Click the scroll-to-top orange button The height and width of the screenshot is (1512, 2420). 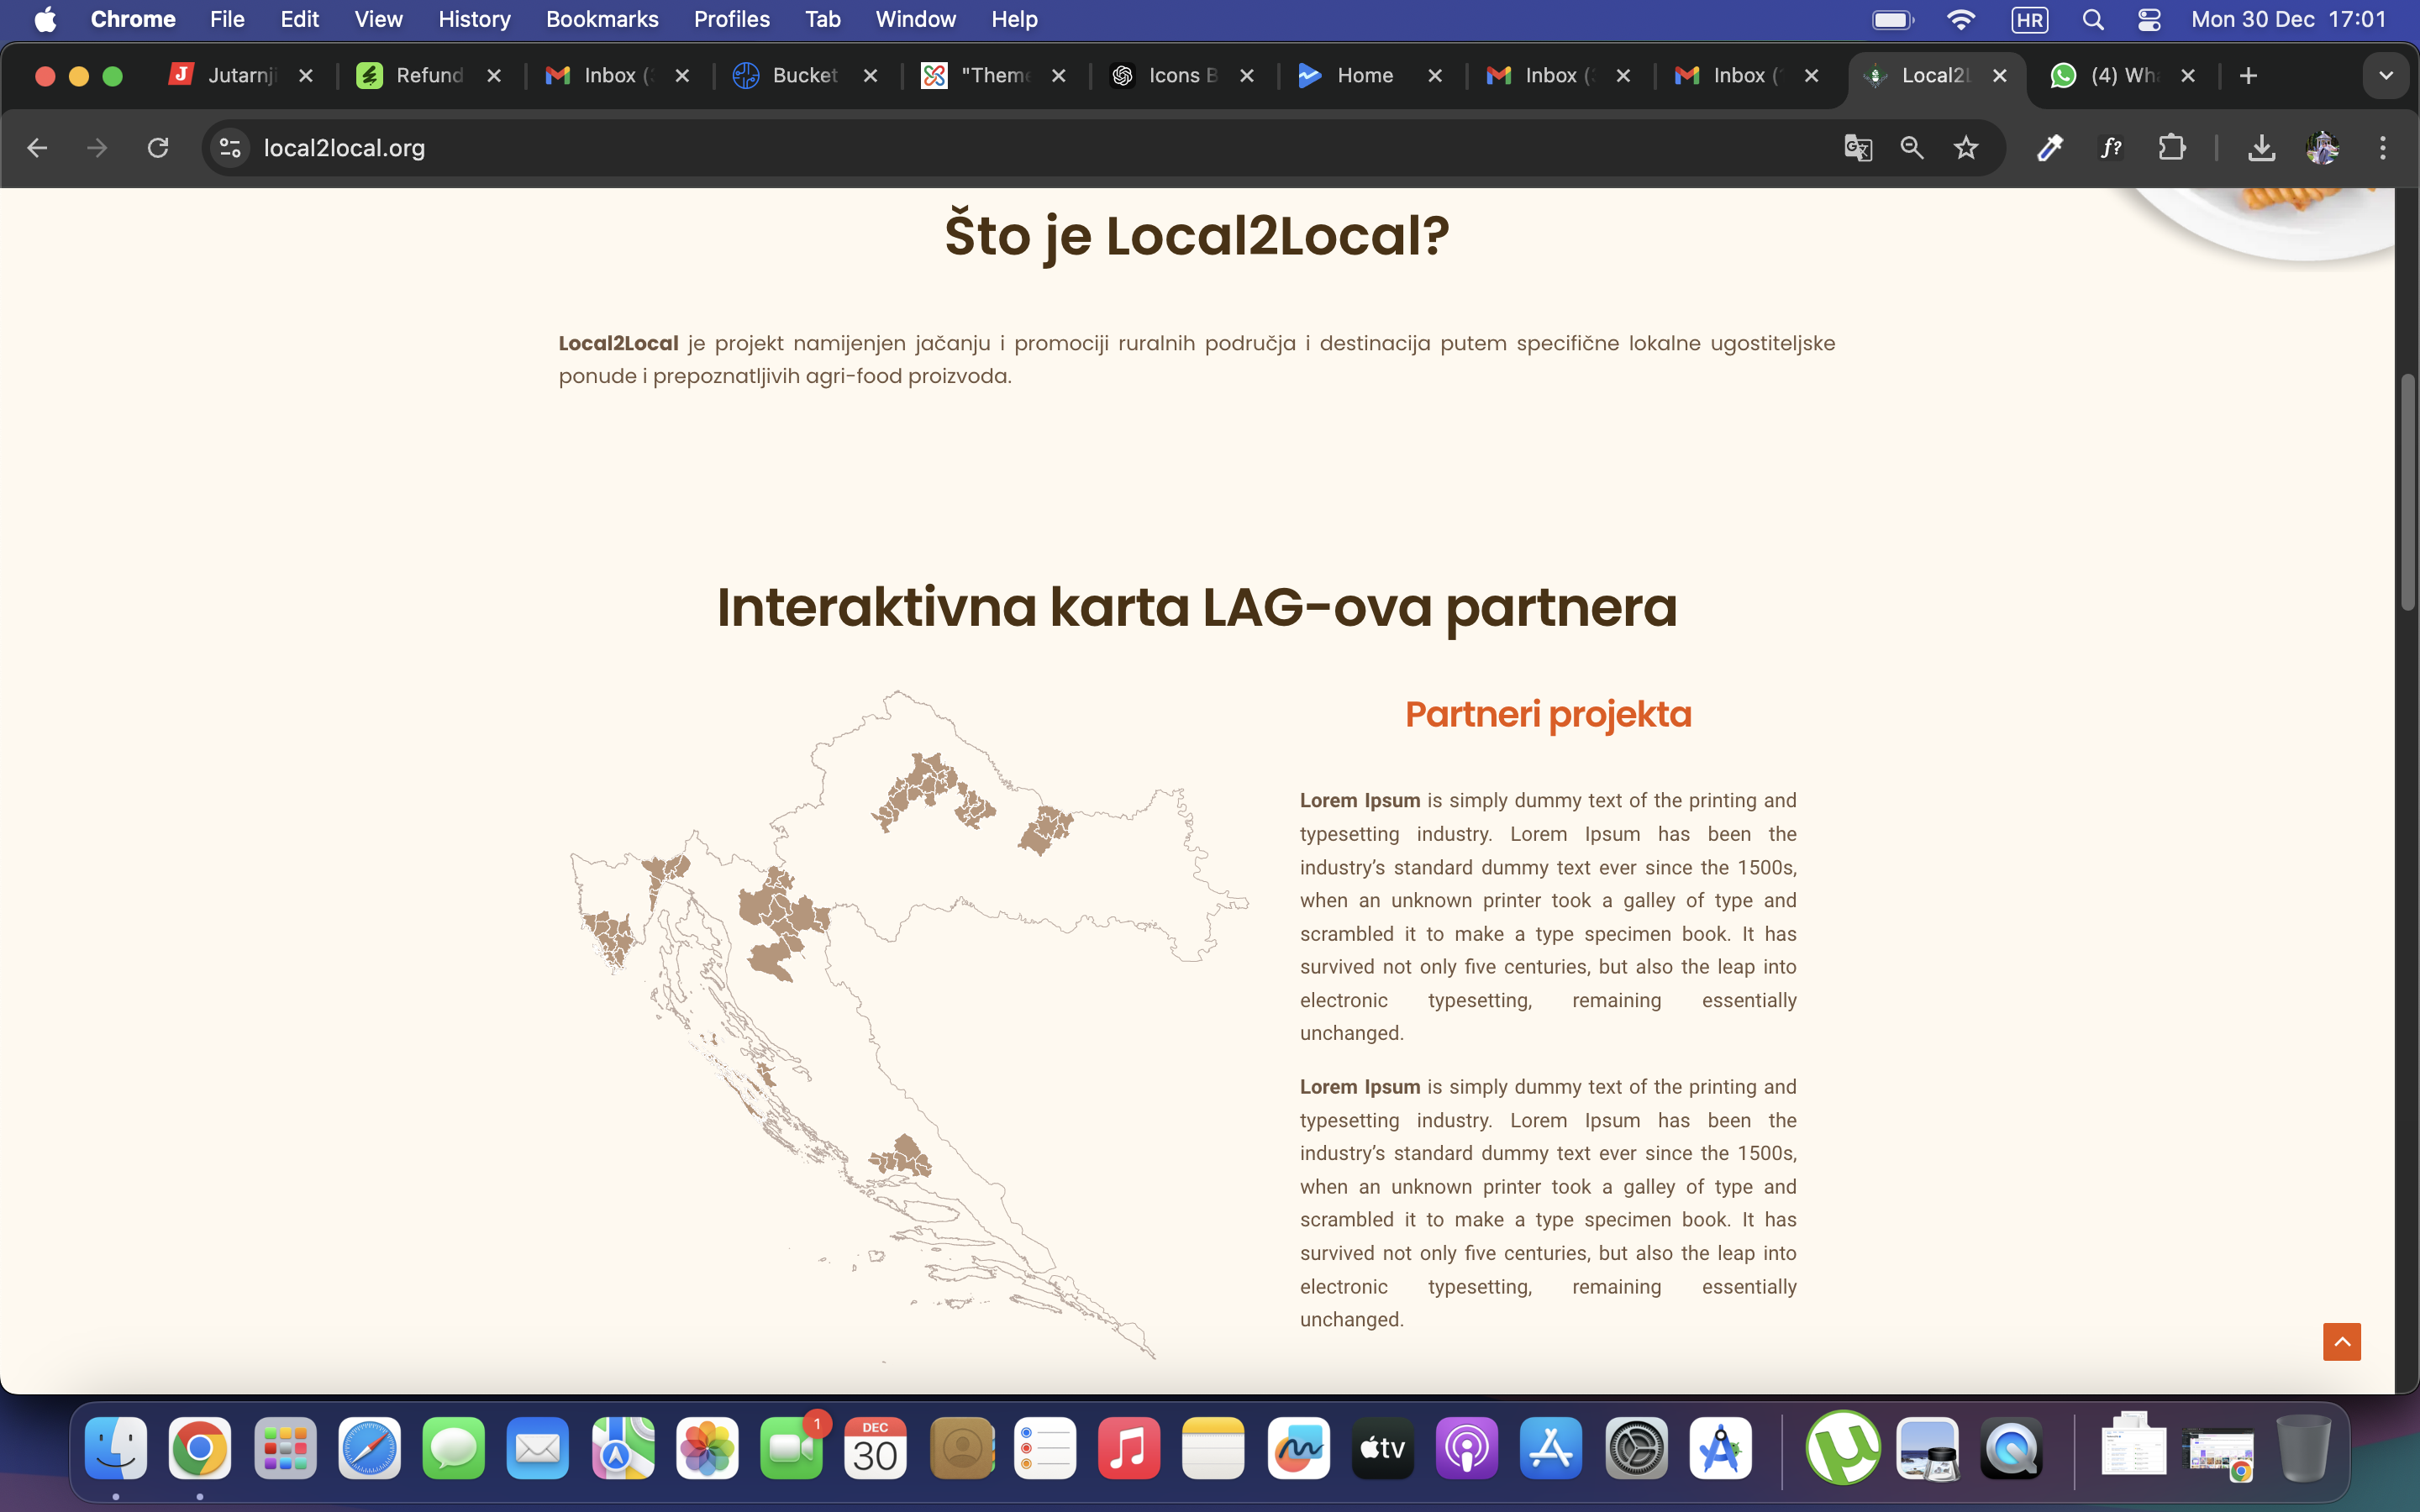2342,1342
